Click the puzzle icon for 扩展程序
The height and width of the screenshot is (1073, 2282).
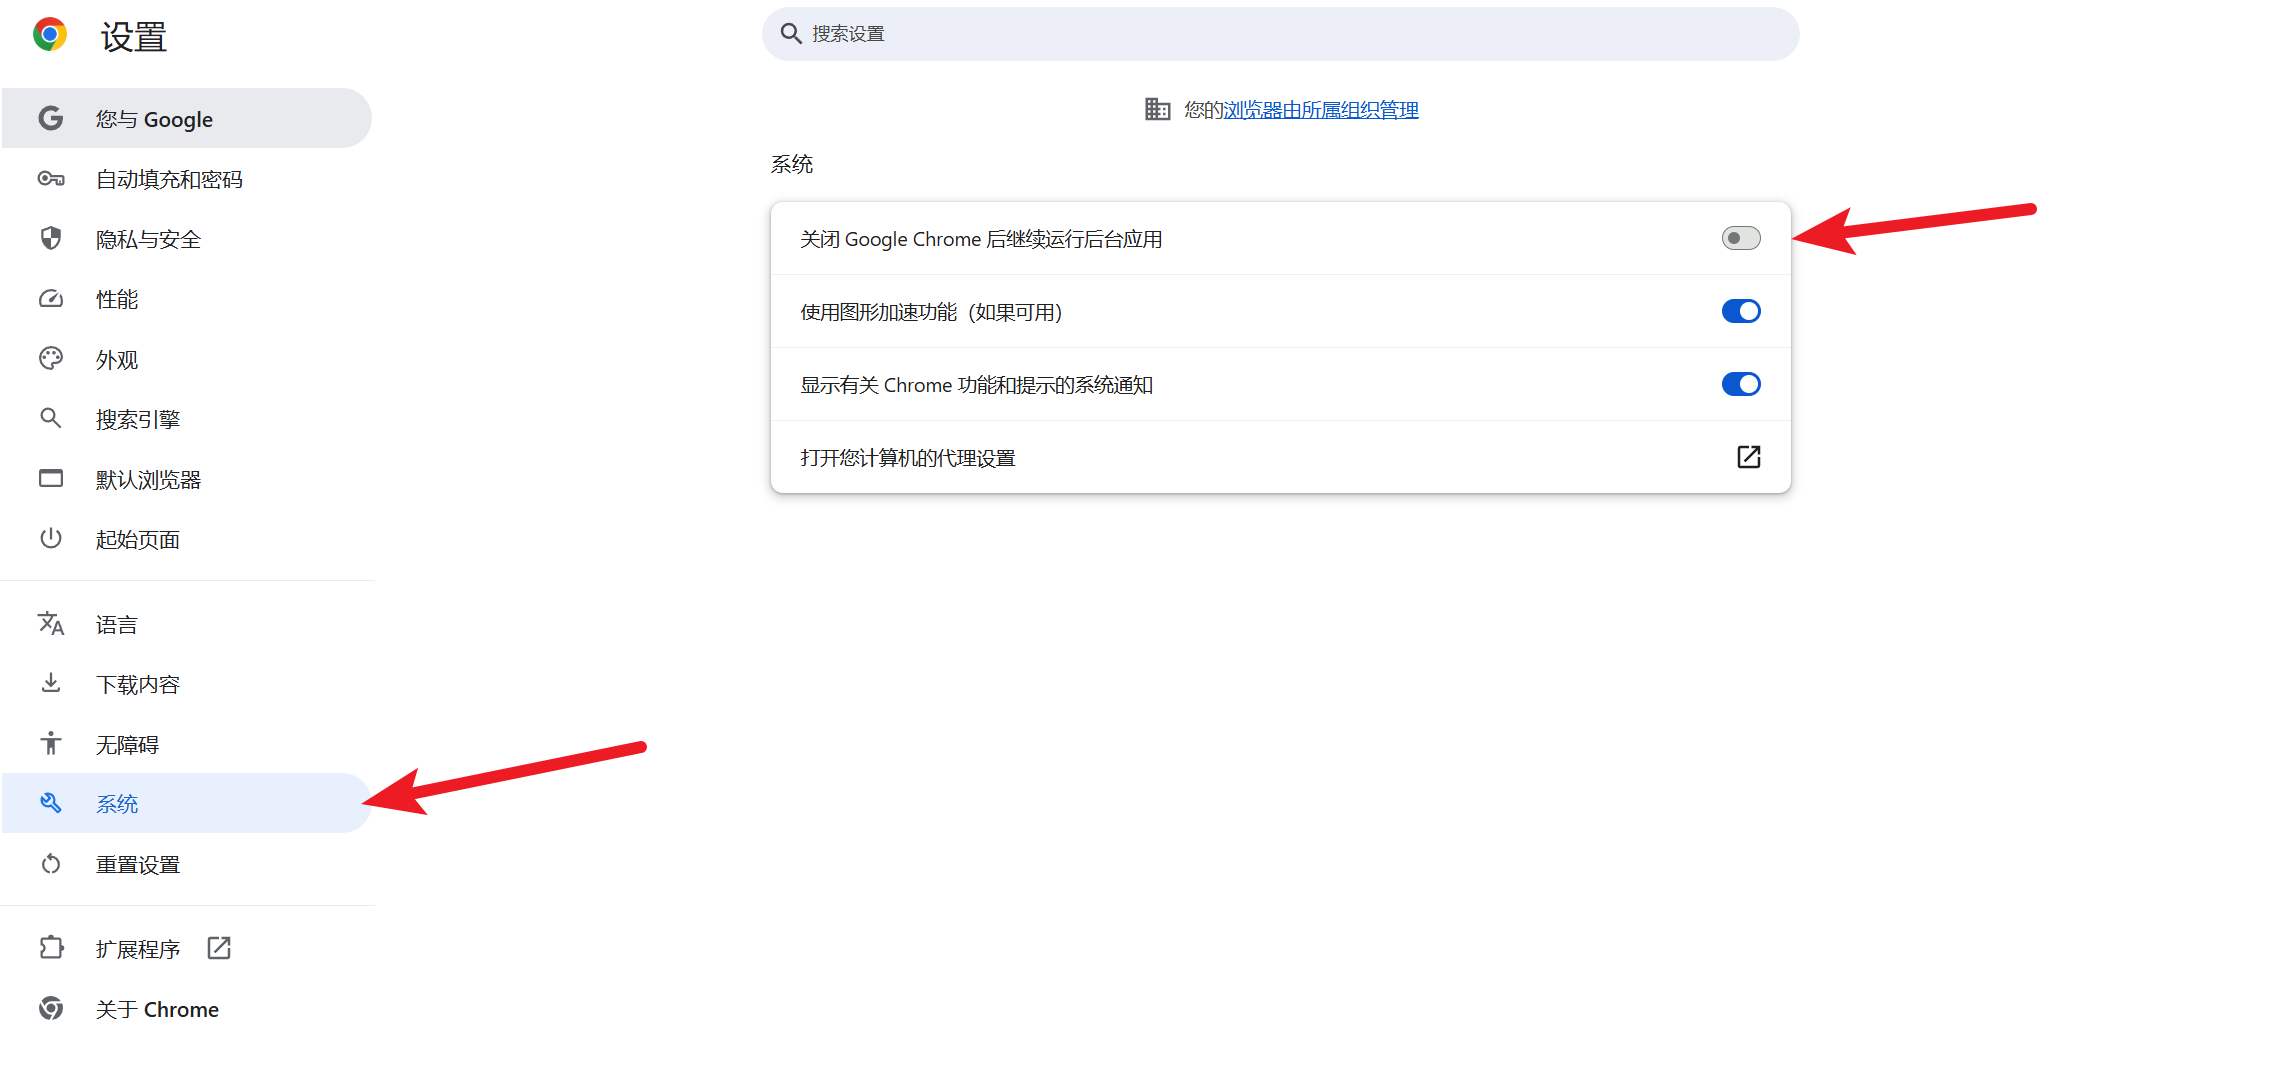(x=51, y=947)
